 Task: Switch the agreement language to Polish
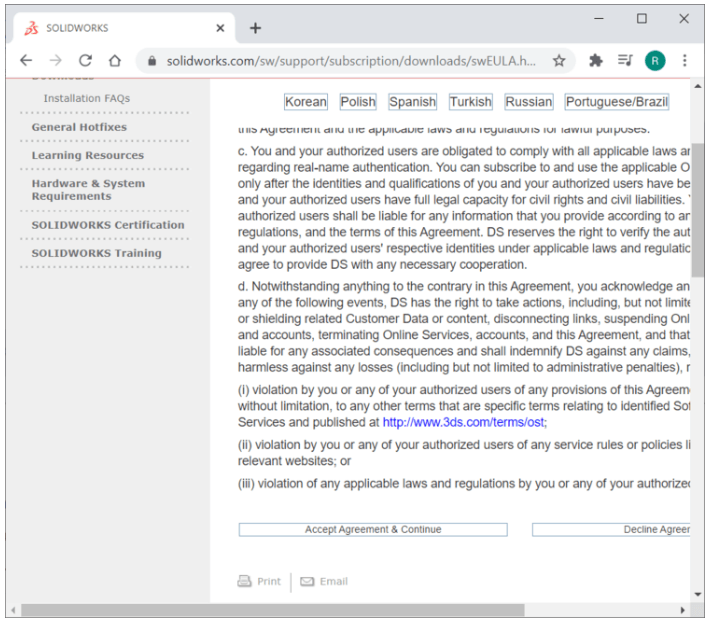(x=358, y=102)
